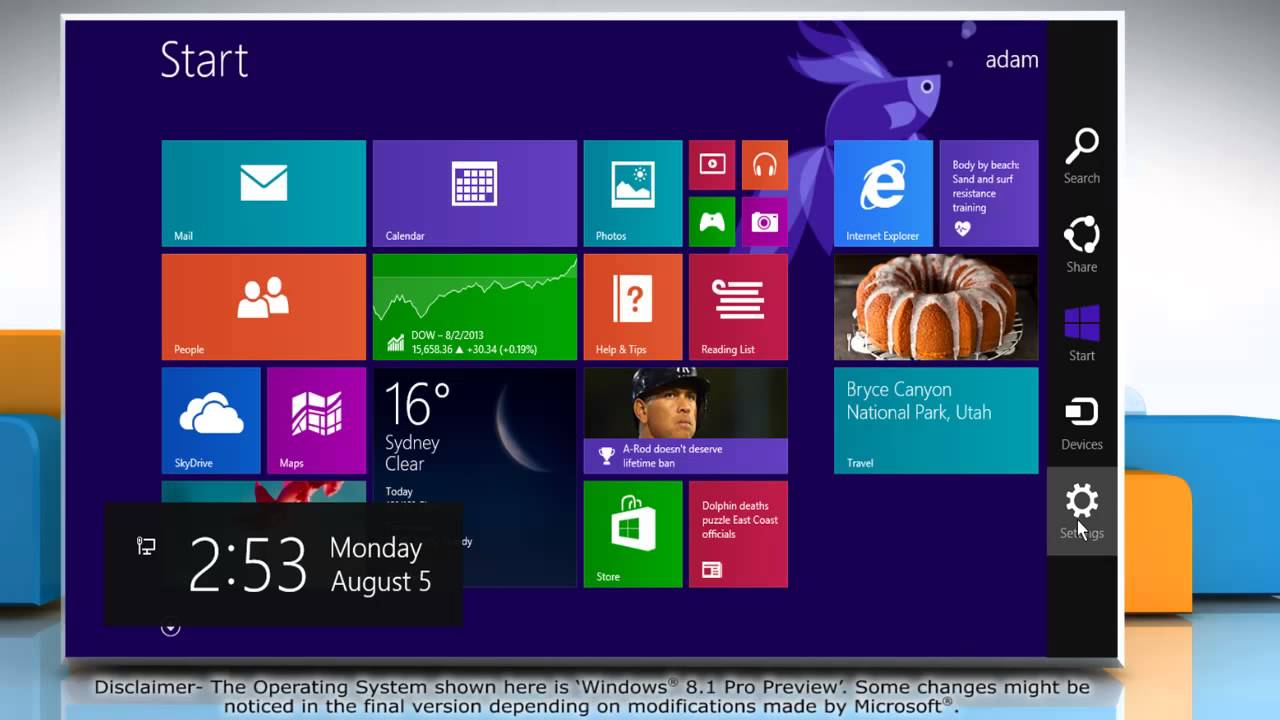Open the Photos tile
1280x720 pixels.
click(x=633, y=193)
